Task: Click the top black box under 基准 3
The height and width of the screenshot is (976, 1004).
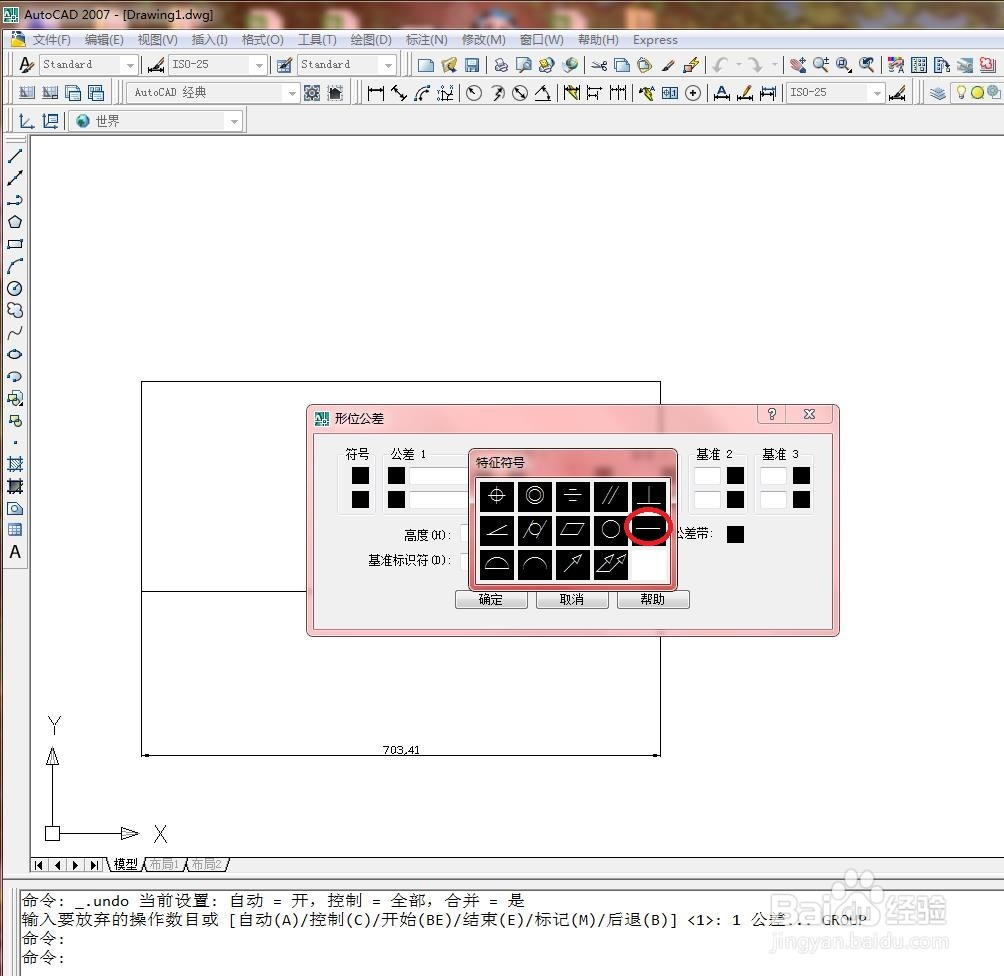Action: pos(801,475)
